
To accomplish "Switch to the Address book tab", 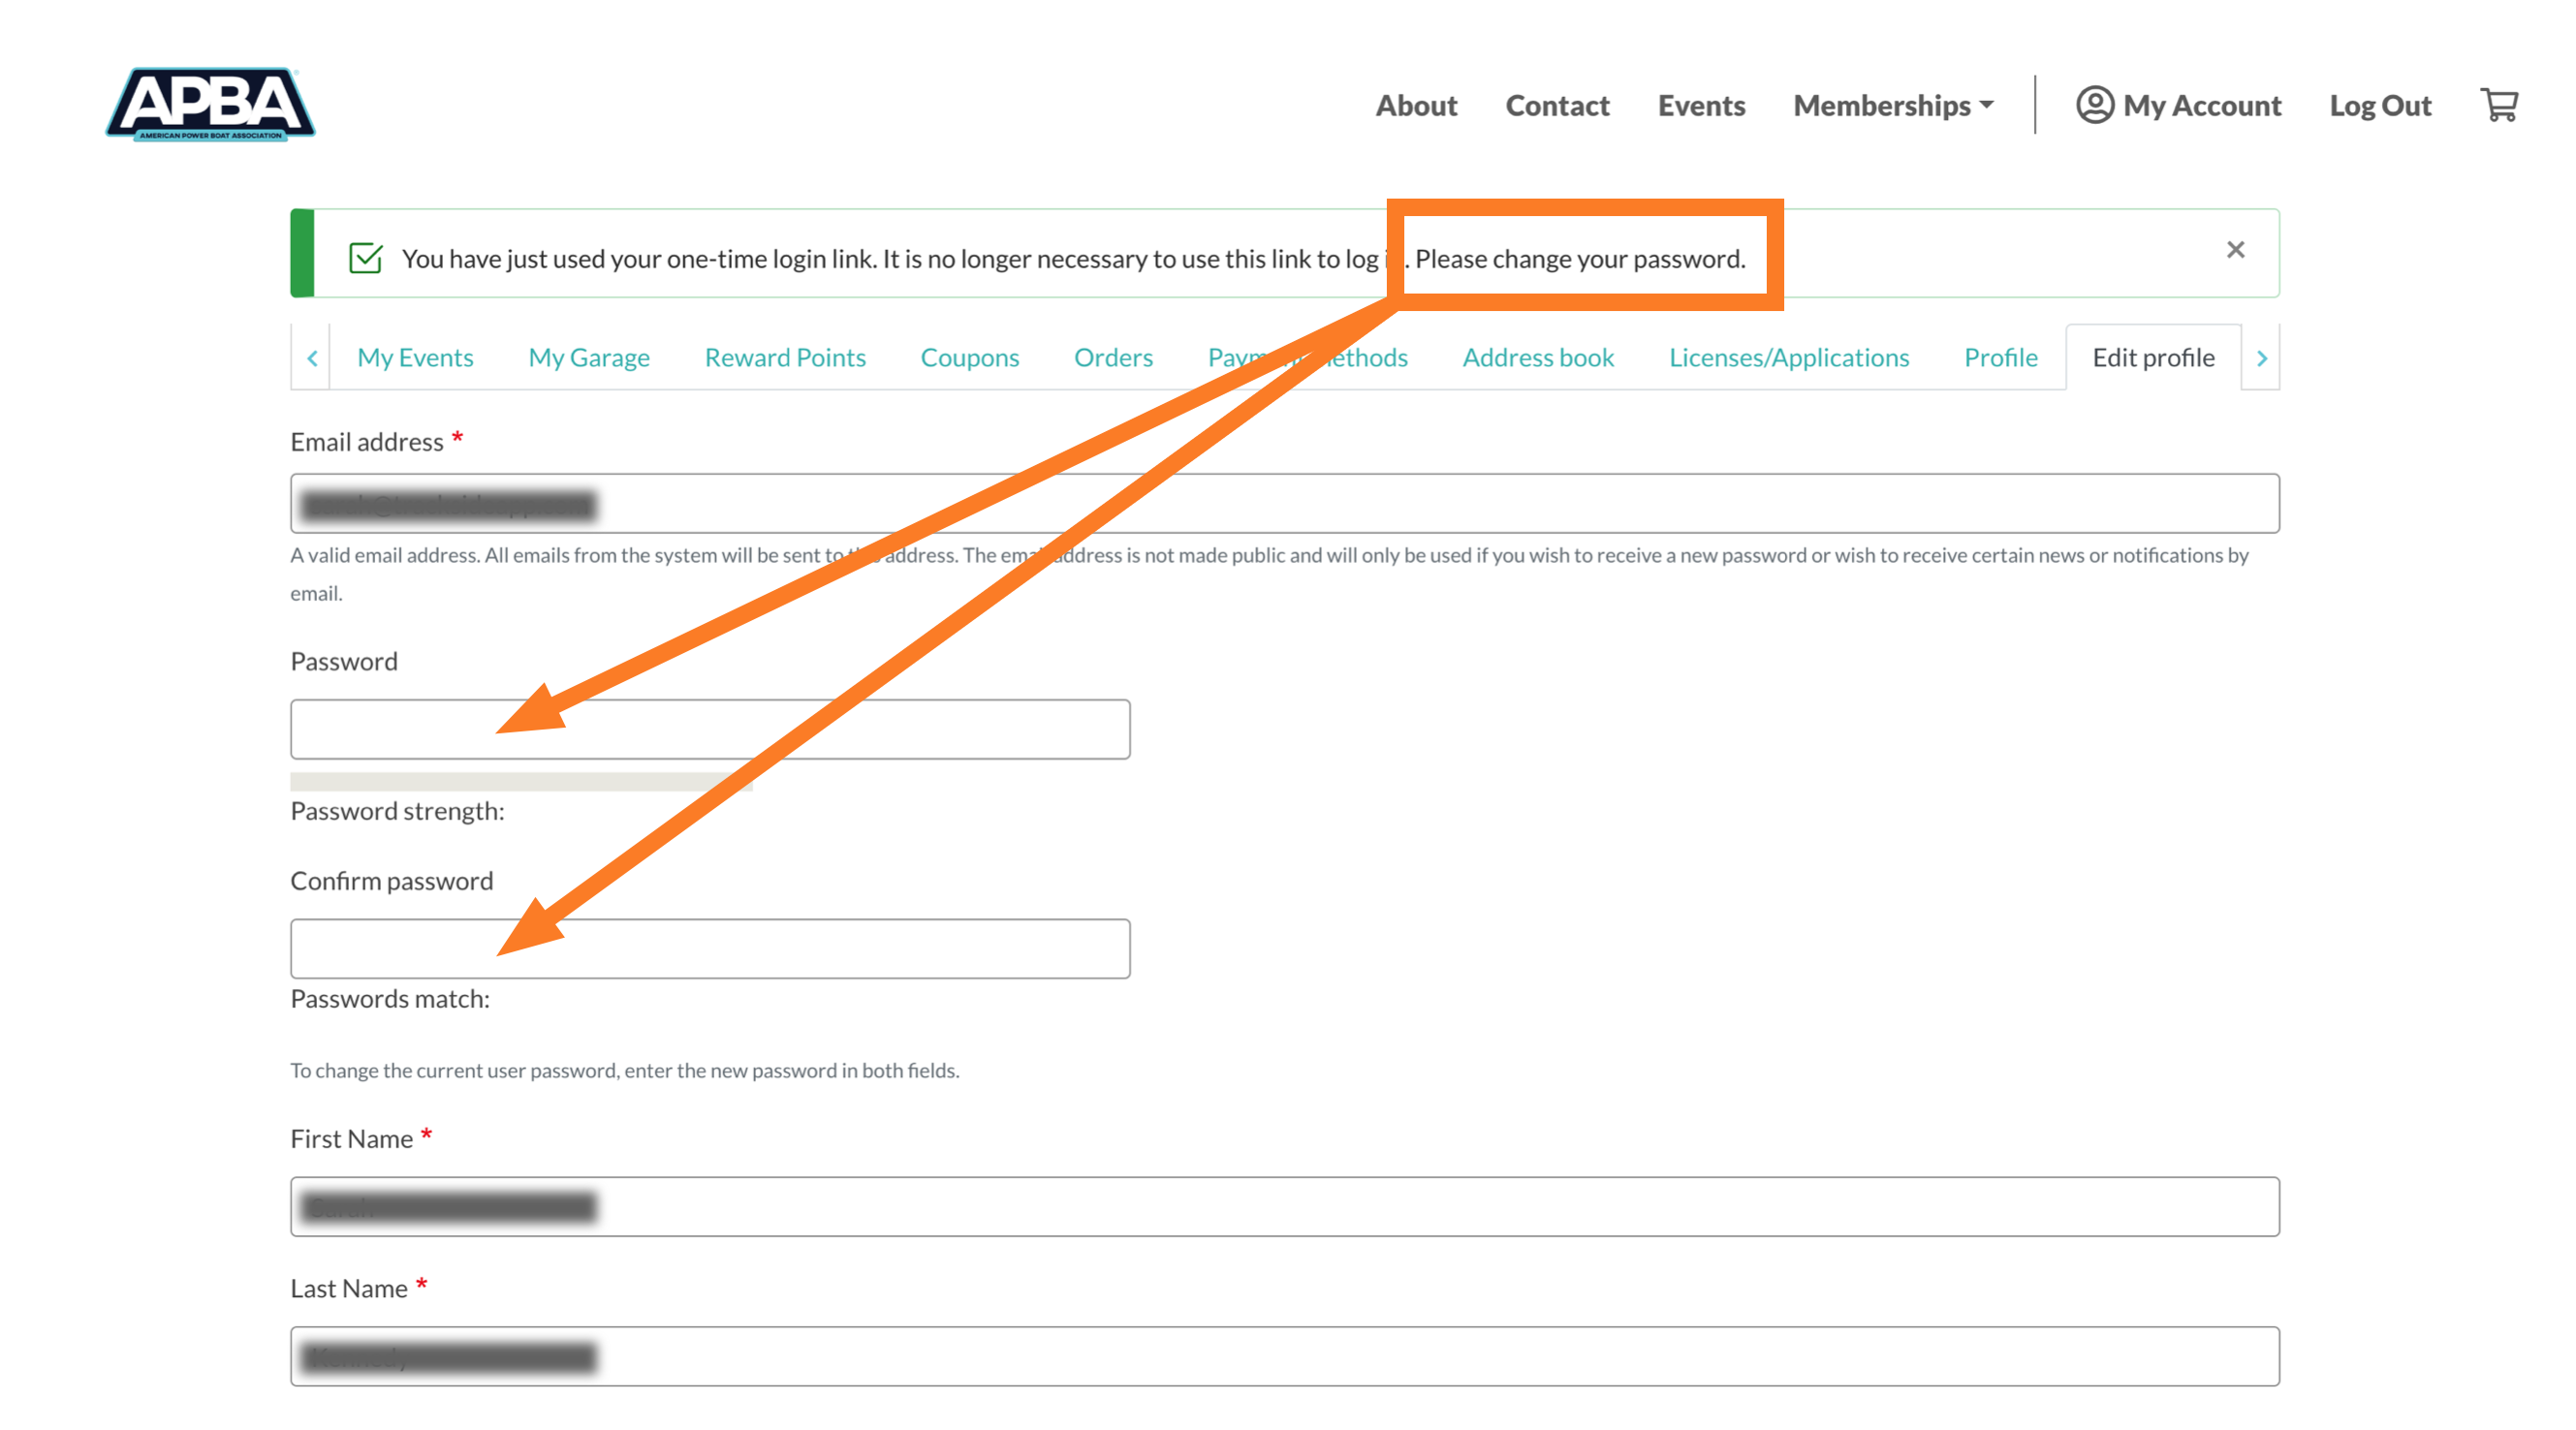I will (1537, 357).
